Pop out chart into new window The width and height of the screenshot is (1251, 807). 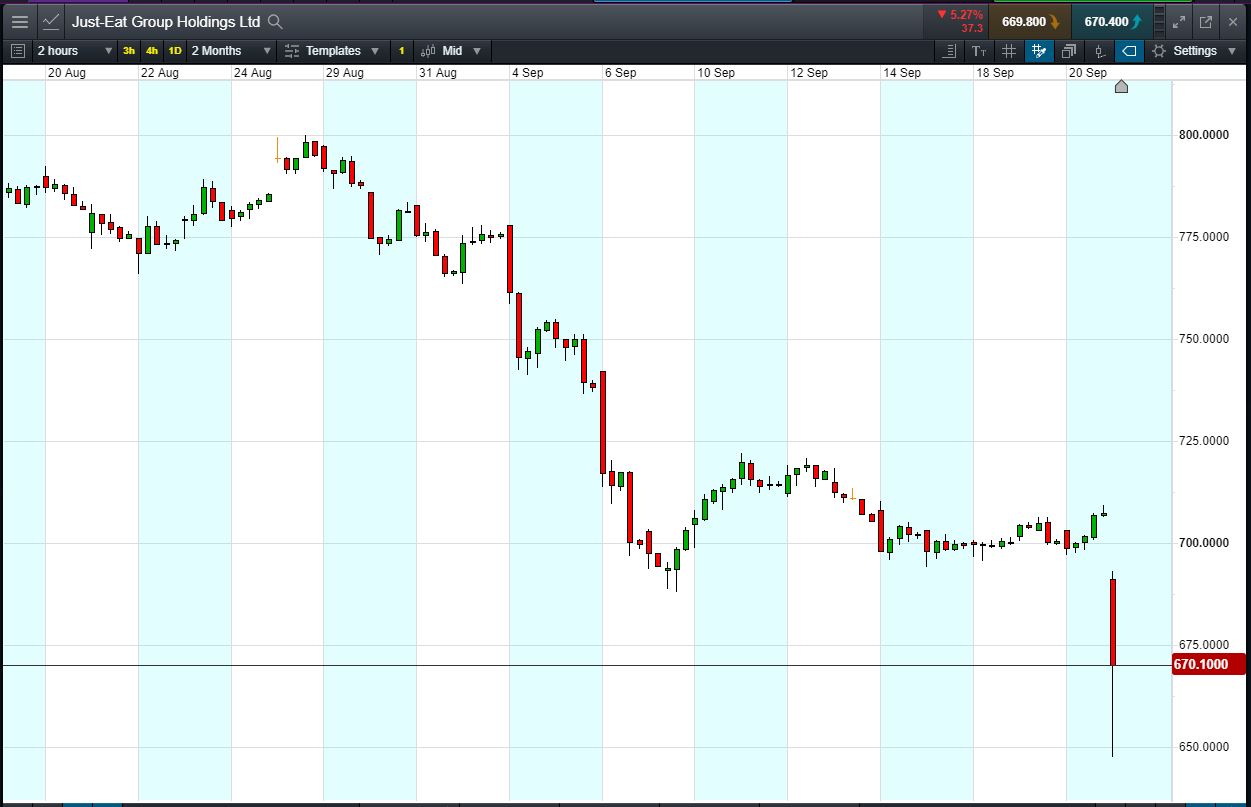click(1206, 21)
